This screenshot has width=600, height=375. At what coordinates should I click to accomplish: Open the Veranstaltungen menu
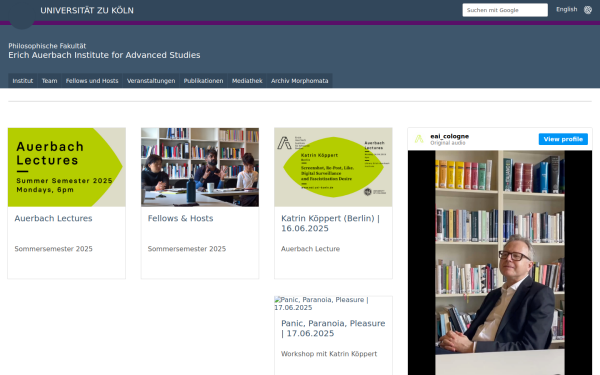point(151,81)
